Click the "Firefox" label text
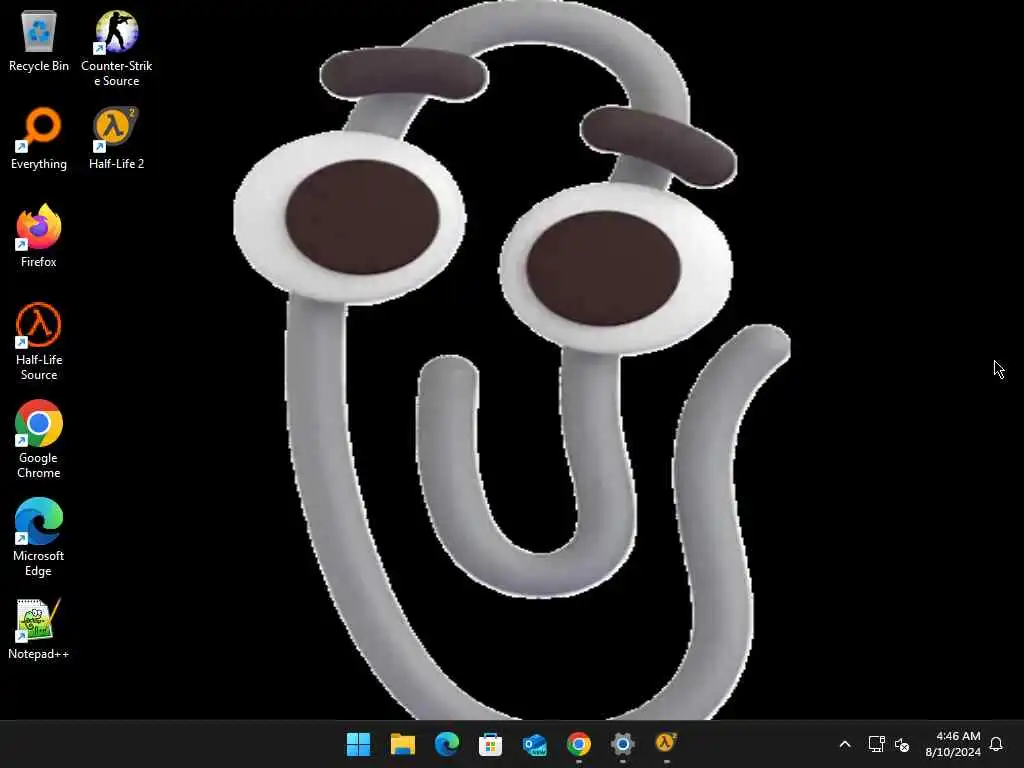1024x768 pixels. pos(39,262)
